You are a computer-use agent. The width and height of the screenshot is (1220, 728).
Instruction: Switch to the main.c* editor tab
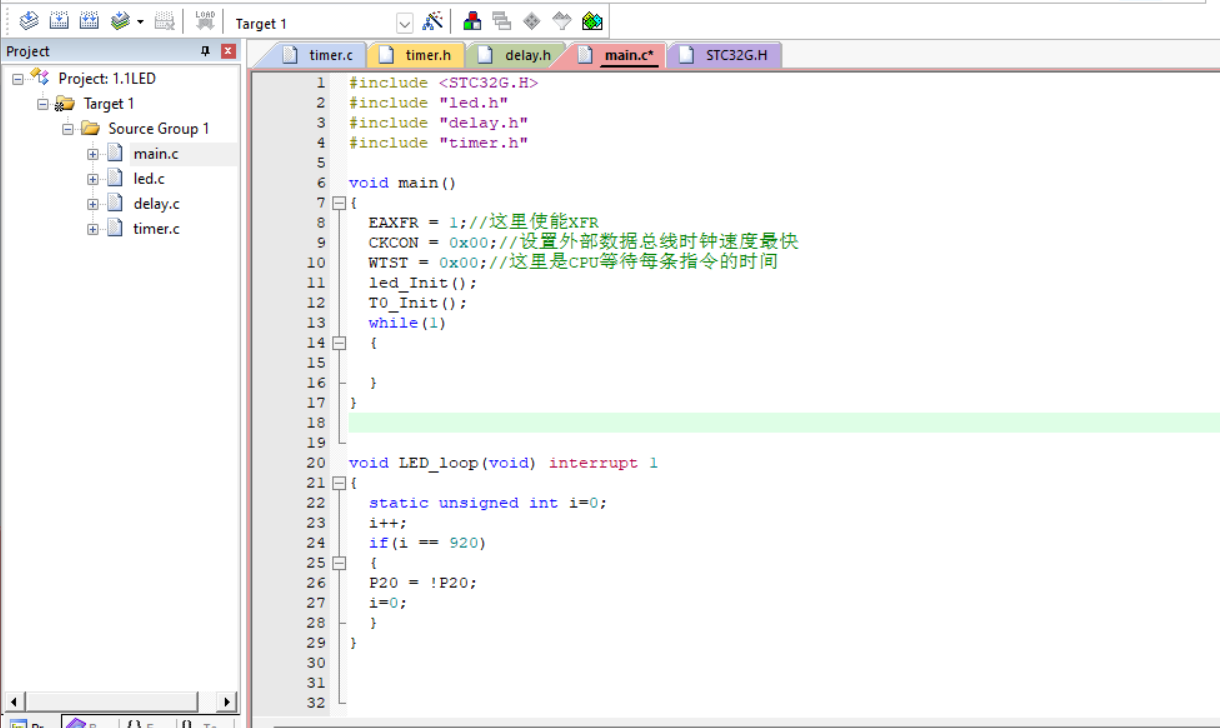619,55
